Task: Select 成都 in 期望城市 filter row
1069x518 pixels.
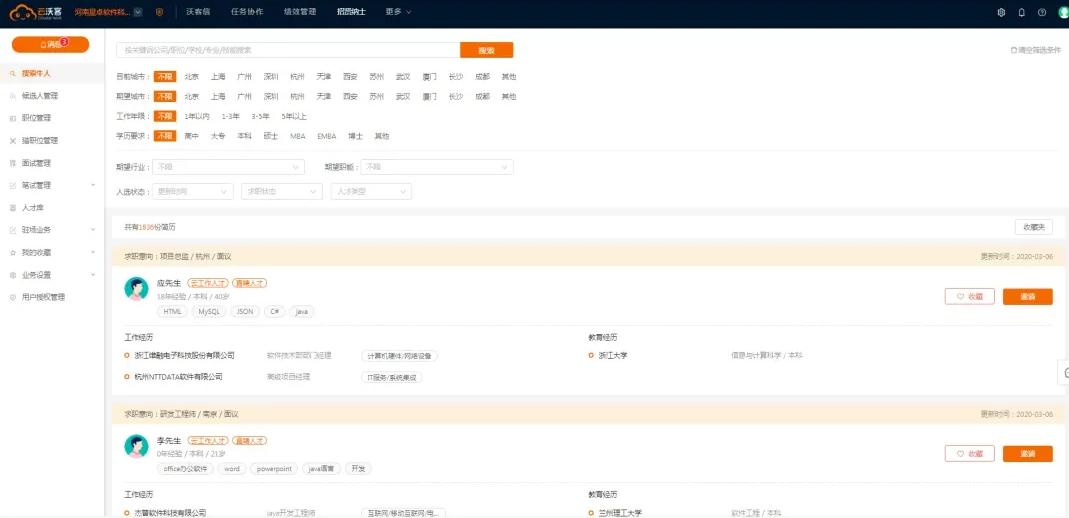Action: (x=482, y=97)
